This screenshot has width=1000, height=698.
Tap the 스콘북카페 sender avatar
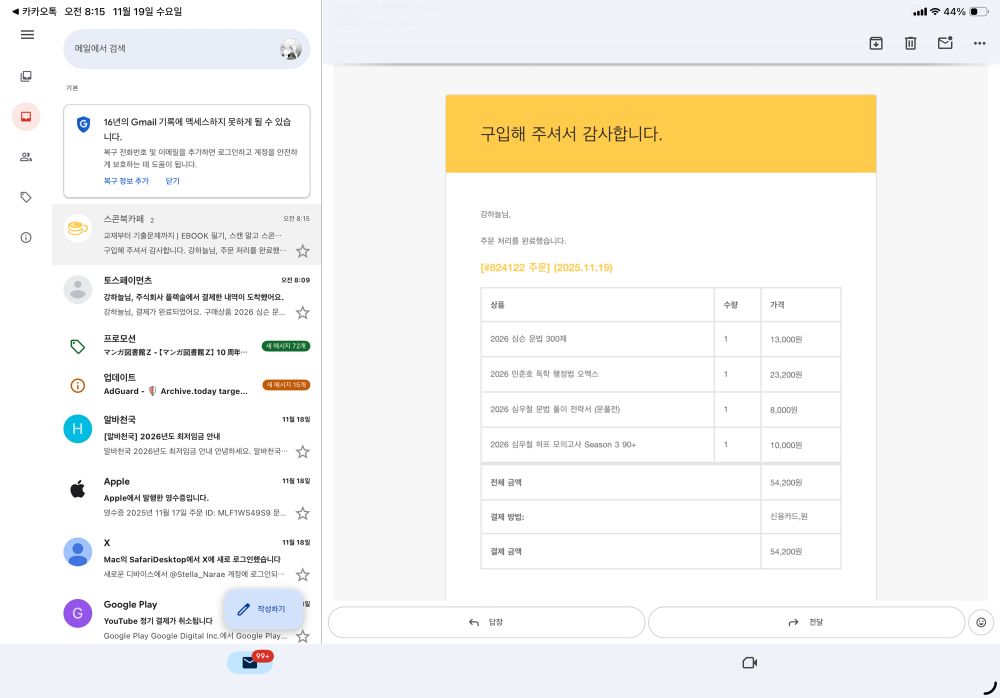click(78, 228)
